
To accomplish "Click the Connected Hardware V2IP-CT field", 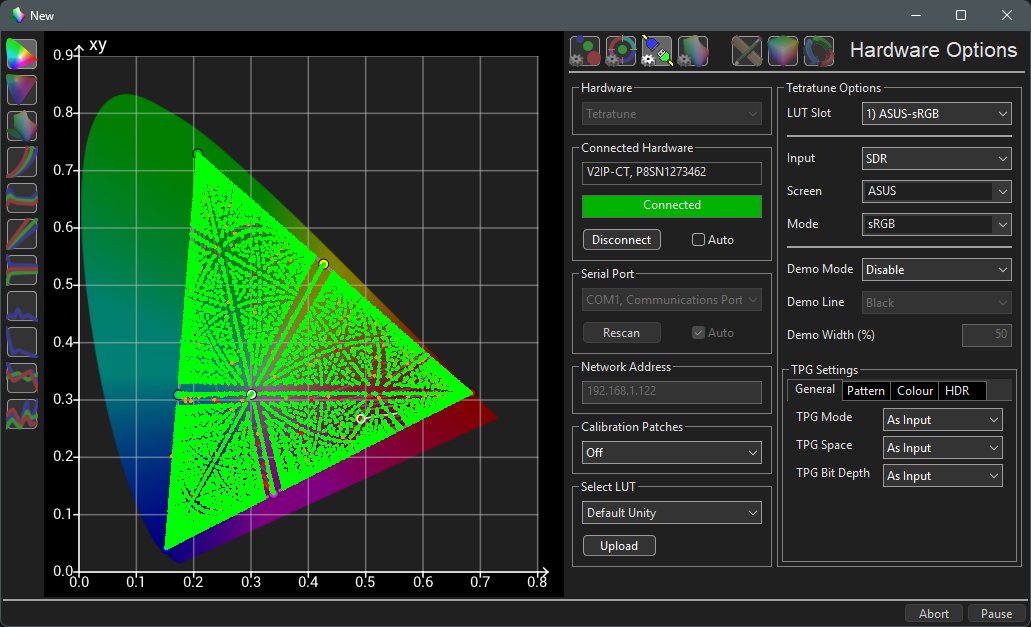I will 671,173.
